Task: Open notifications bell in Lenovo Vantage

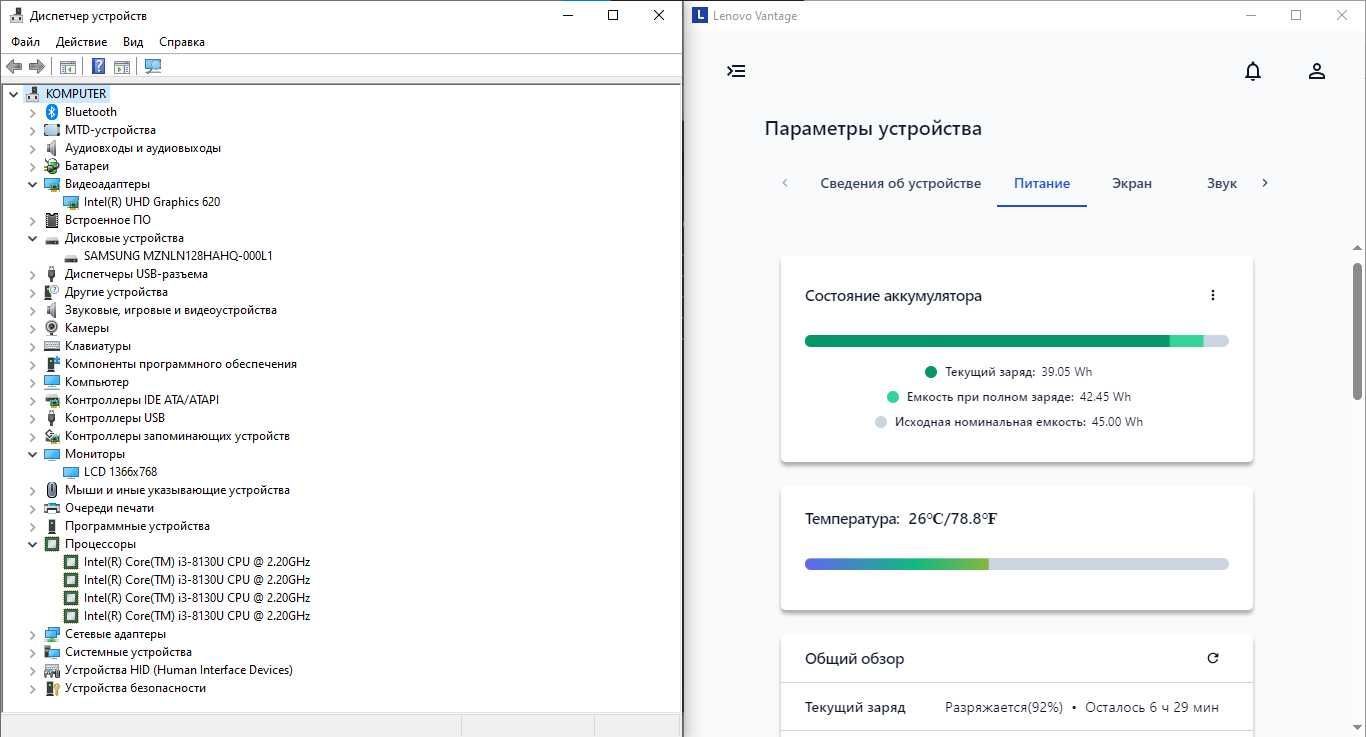Action: pos(1253,71)
